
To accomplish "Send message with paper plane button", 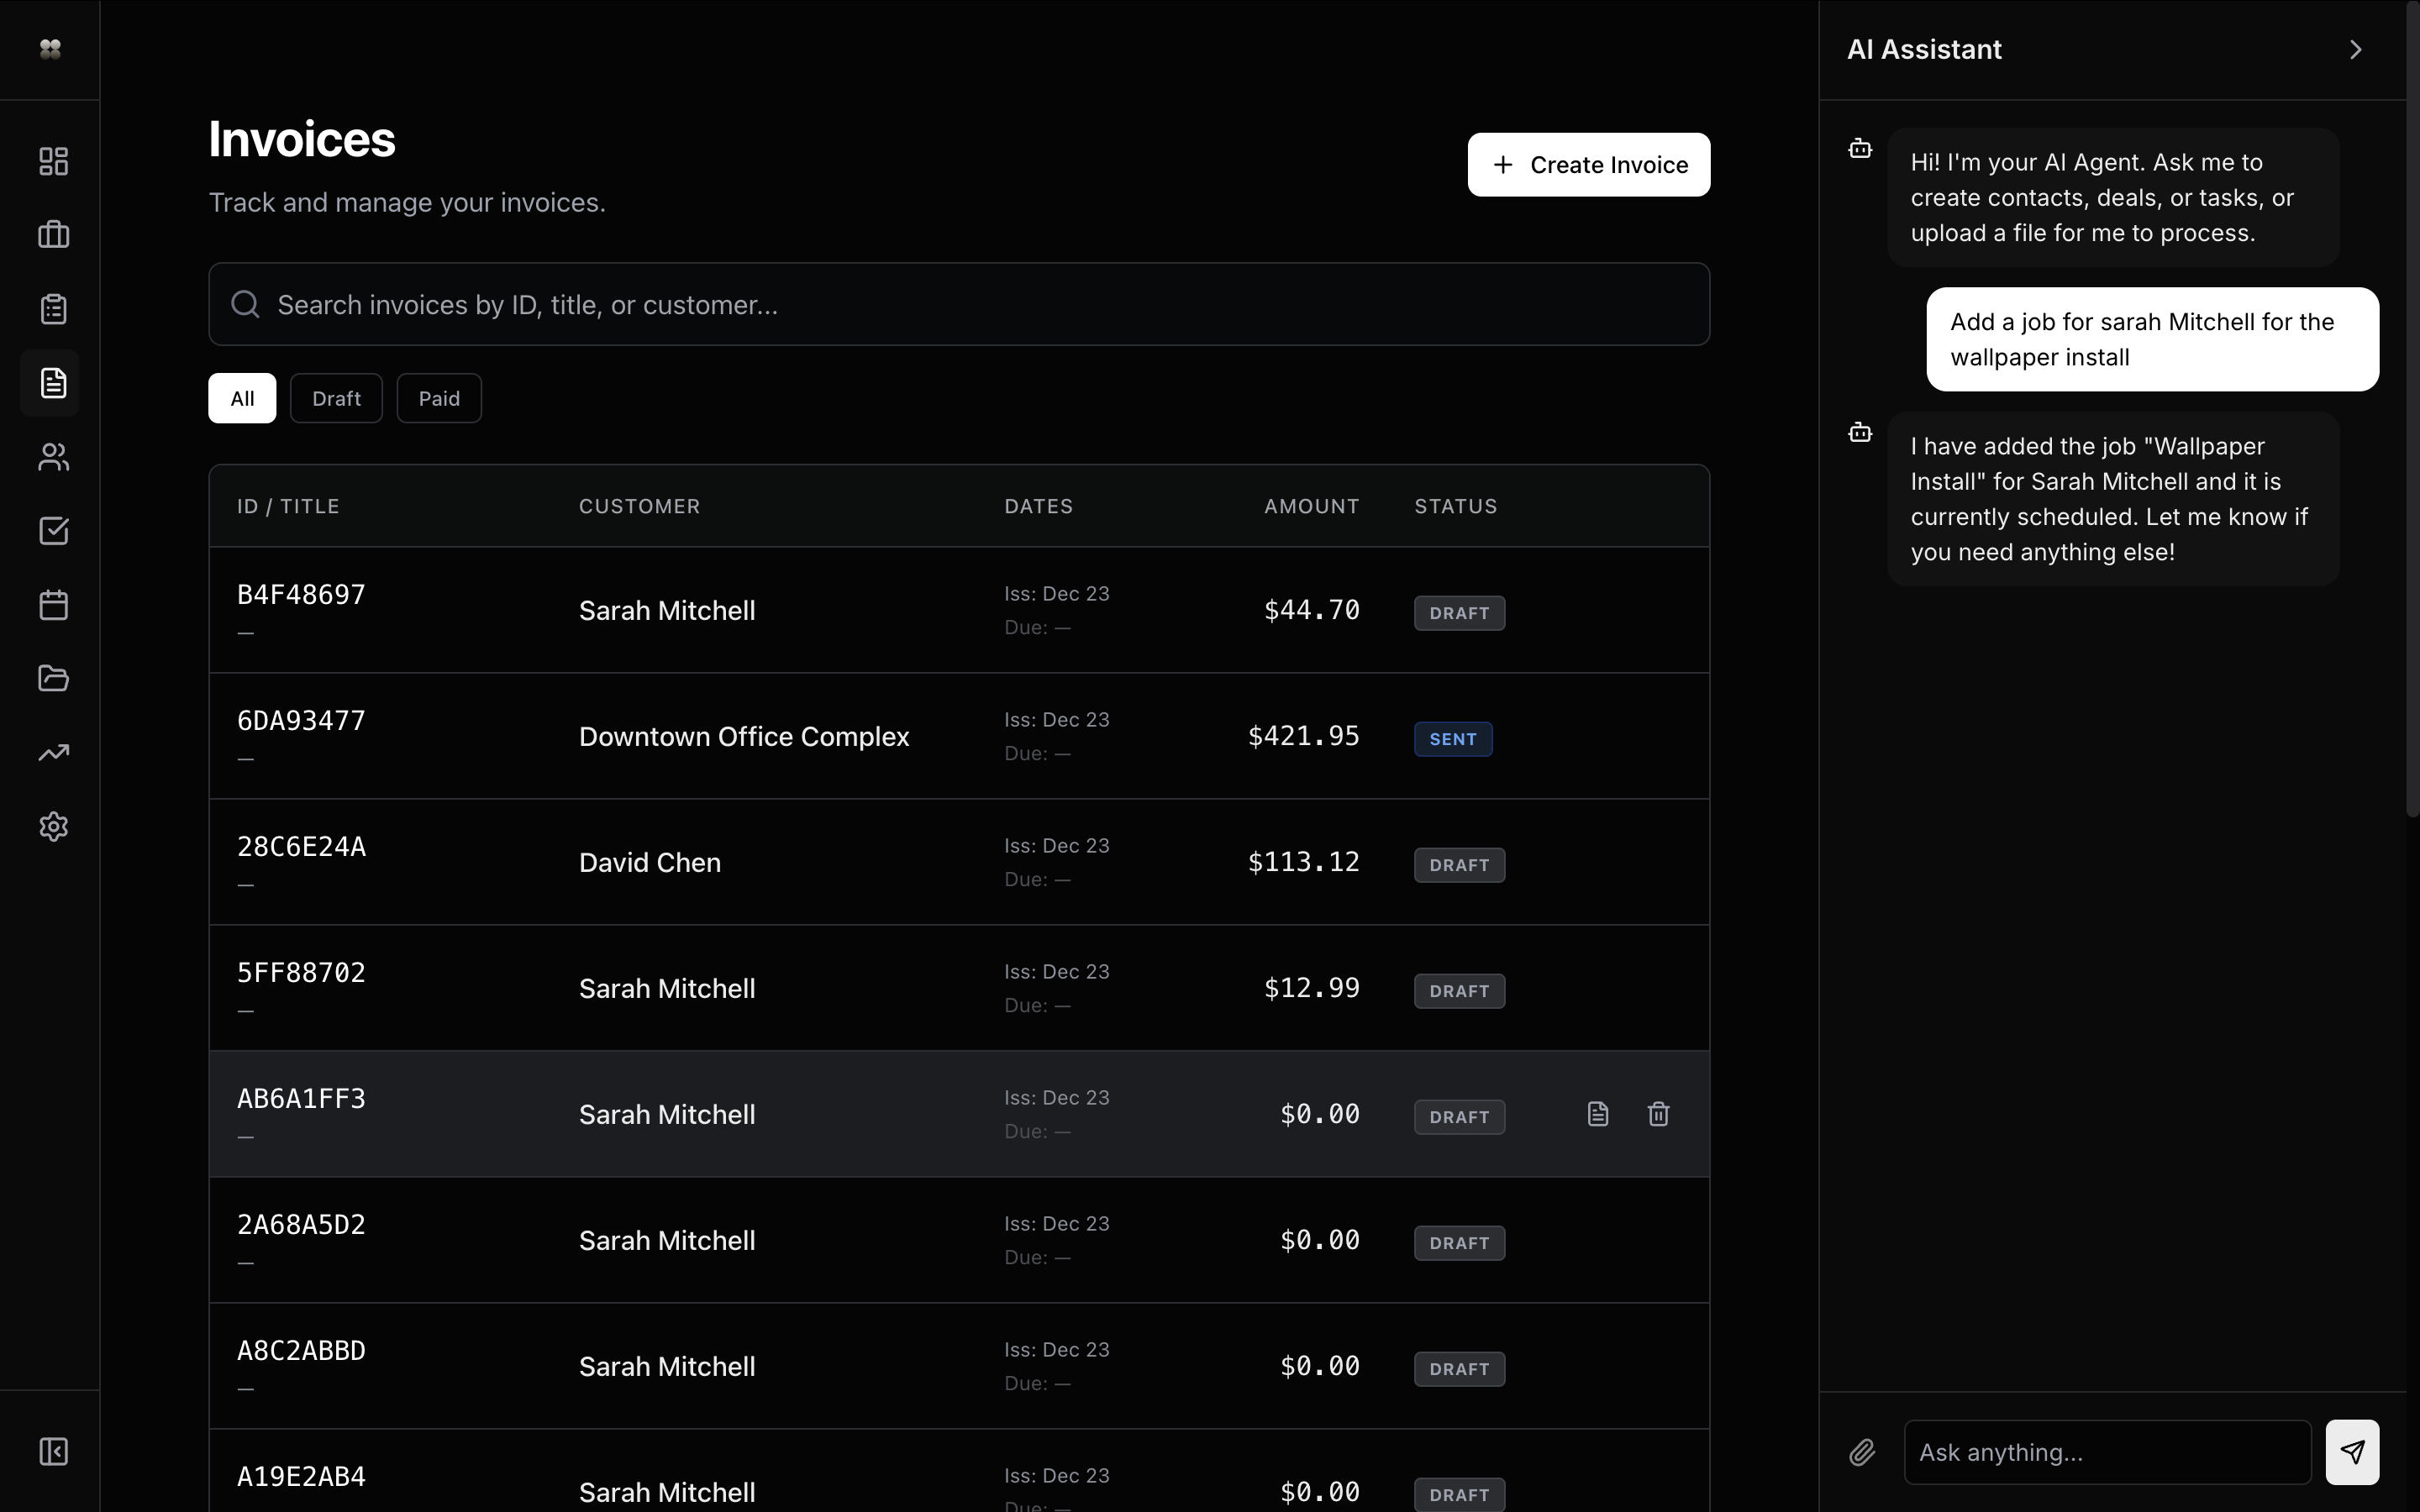I will (x=2352, y=1452).
